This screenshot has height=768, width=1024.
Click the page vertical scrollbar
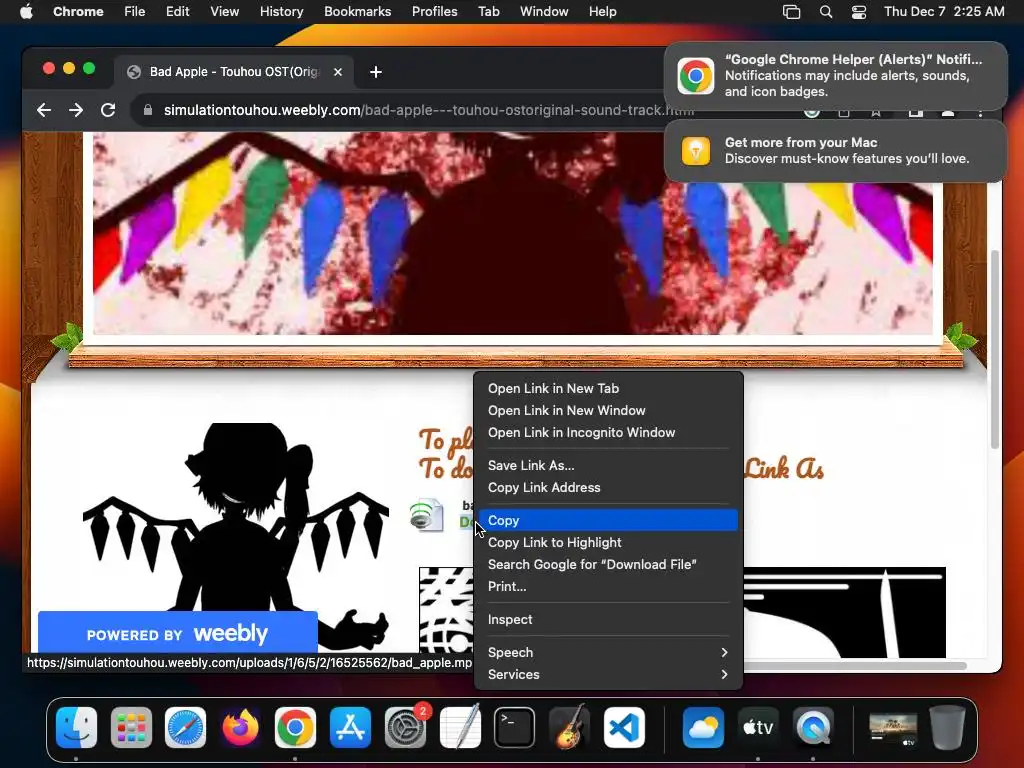click(995, 349)
